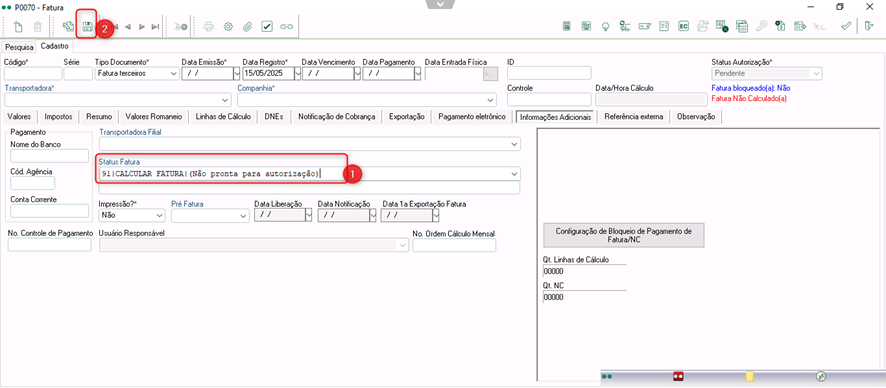
Task: Click the checkmark confirm icon at the far right
Action: (846, 26)
